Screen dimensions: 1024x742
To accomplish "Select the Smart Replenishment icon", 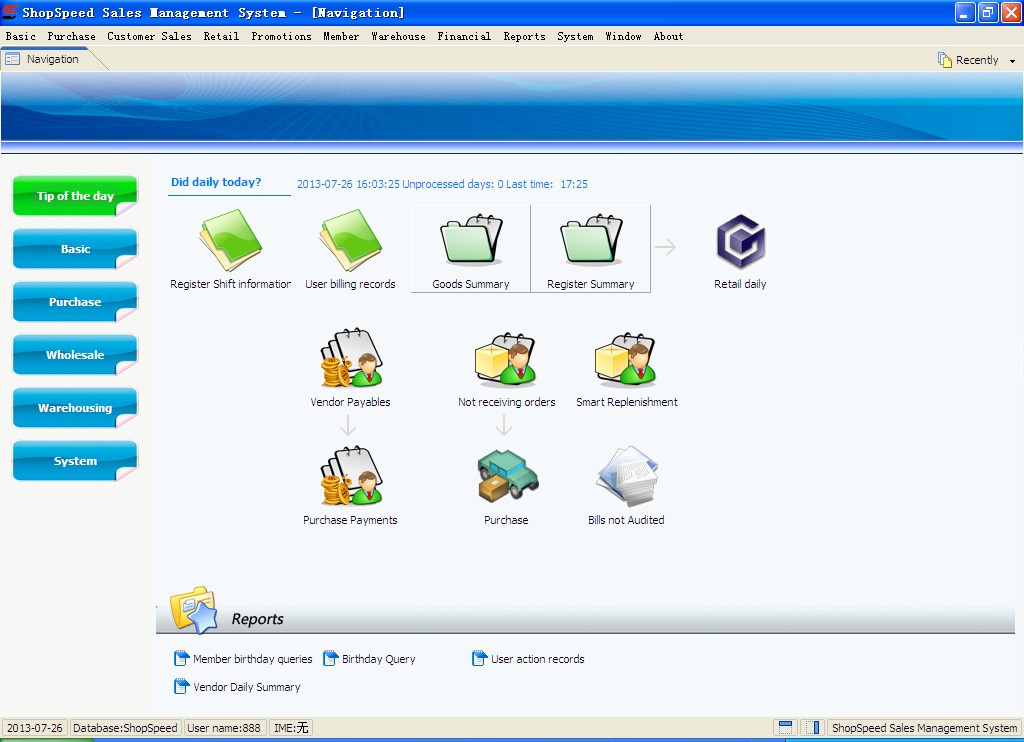I will [x=626, y=360].
